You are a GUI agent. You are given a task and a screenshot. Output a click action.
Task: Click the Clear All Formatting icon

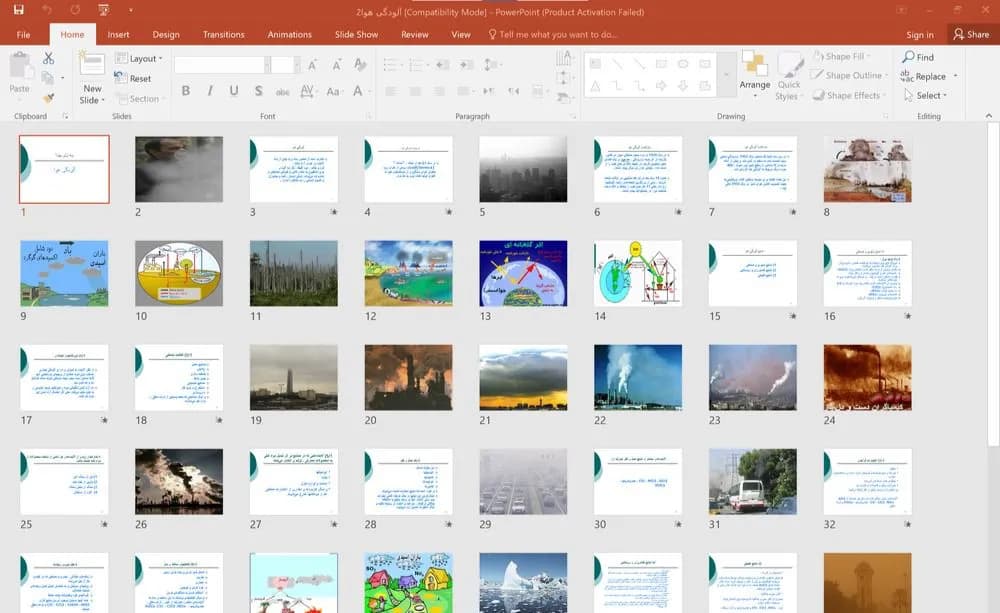[x=360, y=64]
